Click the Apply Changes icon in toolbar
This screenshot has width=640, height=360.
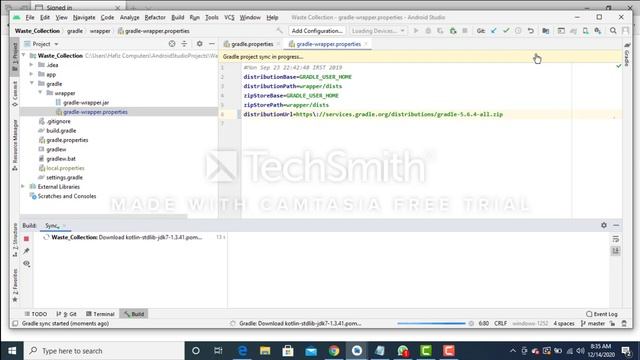point(440,31)
